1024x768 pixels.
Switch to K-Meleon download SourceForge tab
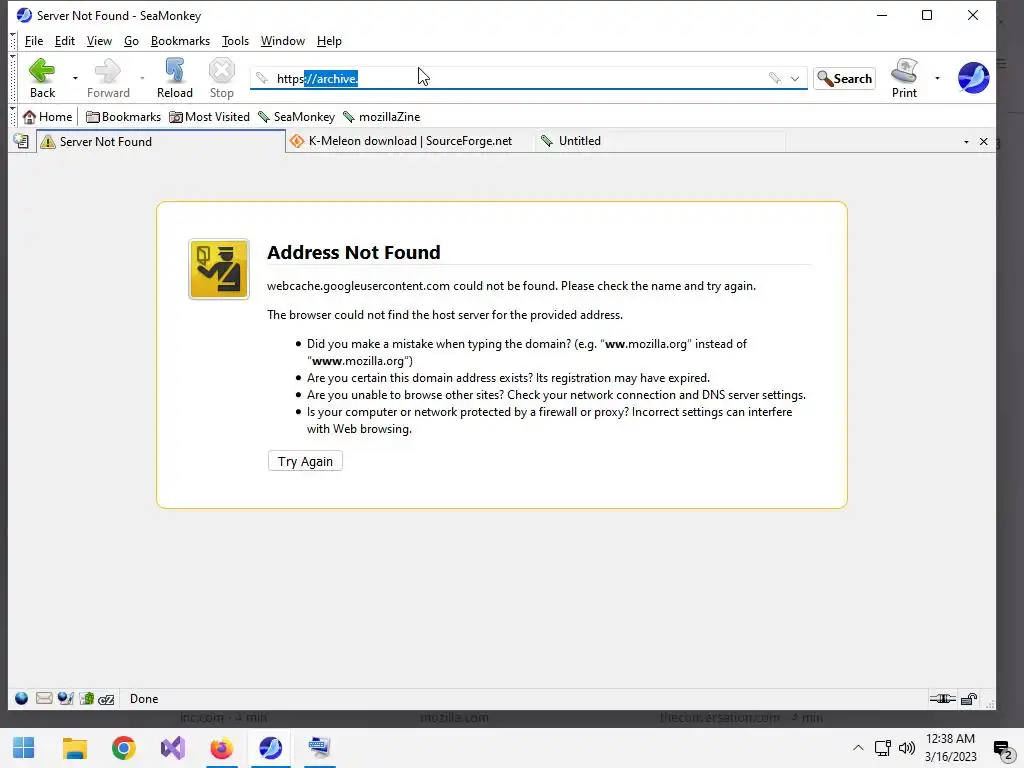point(409,141)
